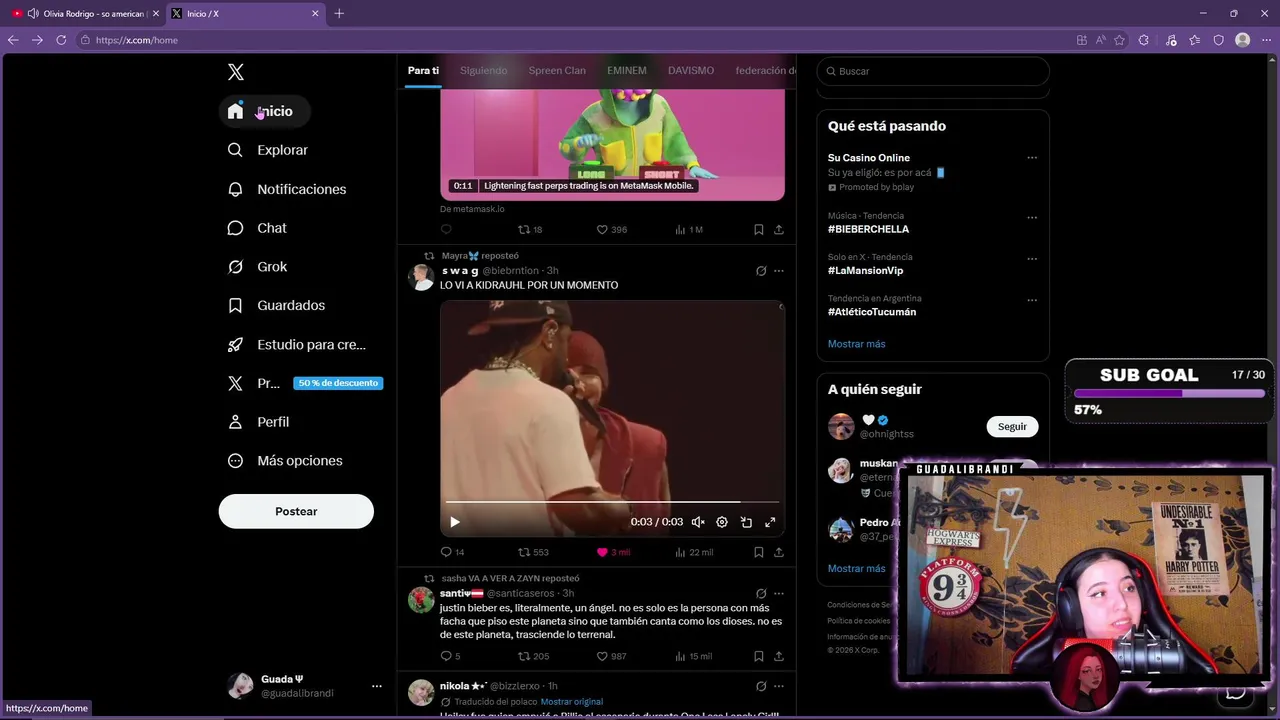The height and width of the screenshot is (720, 1280).
Task: Open Grok
Action: pyautogui.click(x=257, y=267)
